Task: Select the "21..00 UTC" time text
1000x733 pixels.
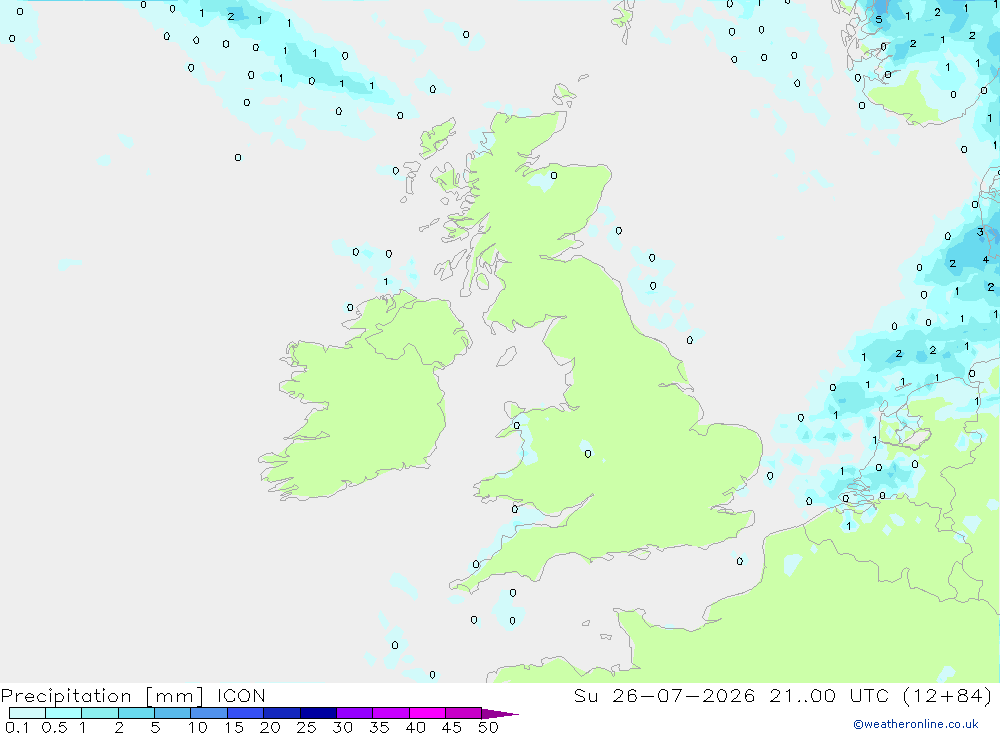Action: 829,696
